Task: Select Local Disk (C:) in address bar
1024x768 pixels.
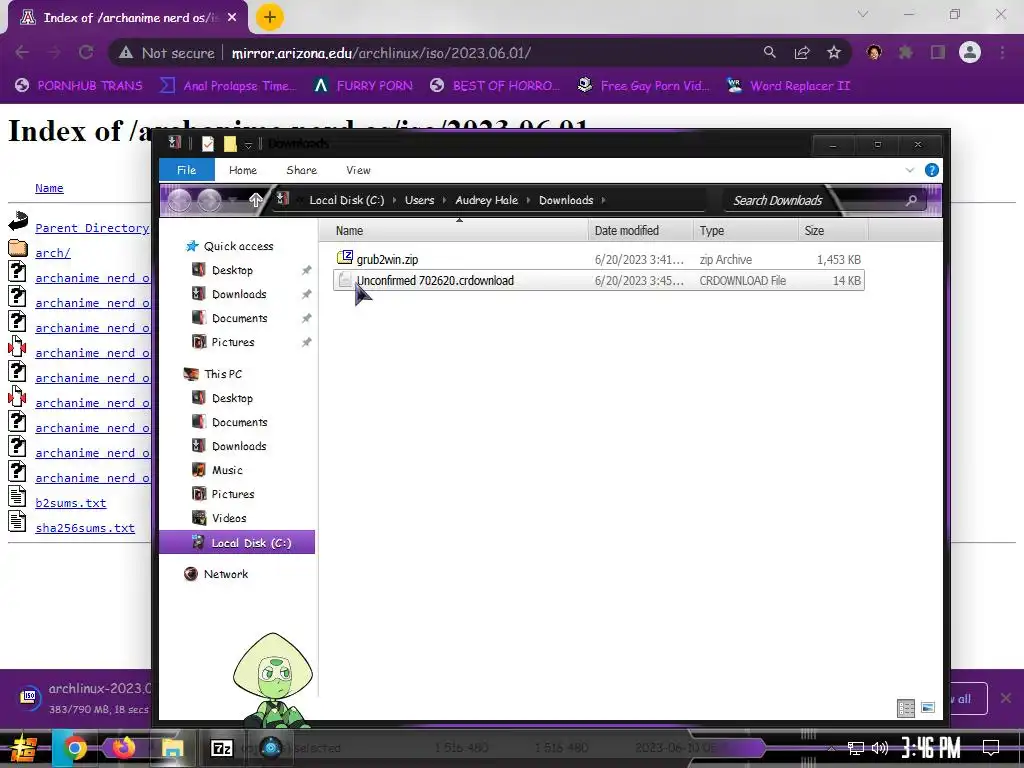Action: point(346,200)
